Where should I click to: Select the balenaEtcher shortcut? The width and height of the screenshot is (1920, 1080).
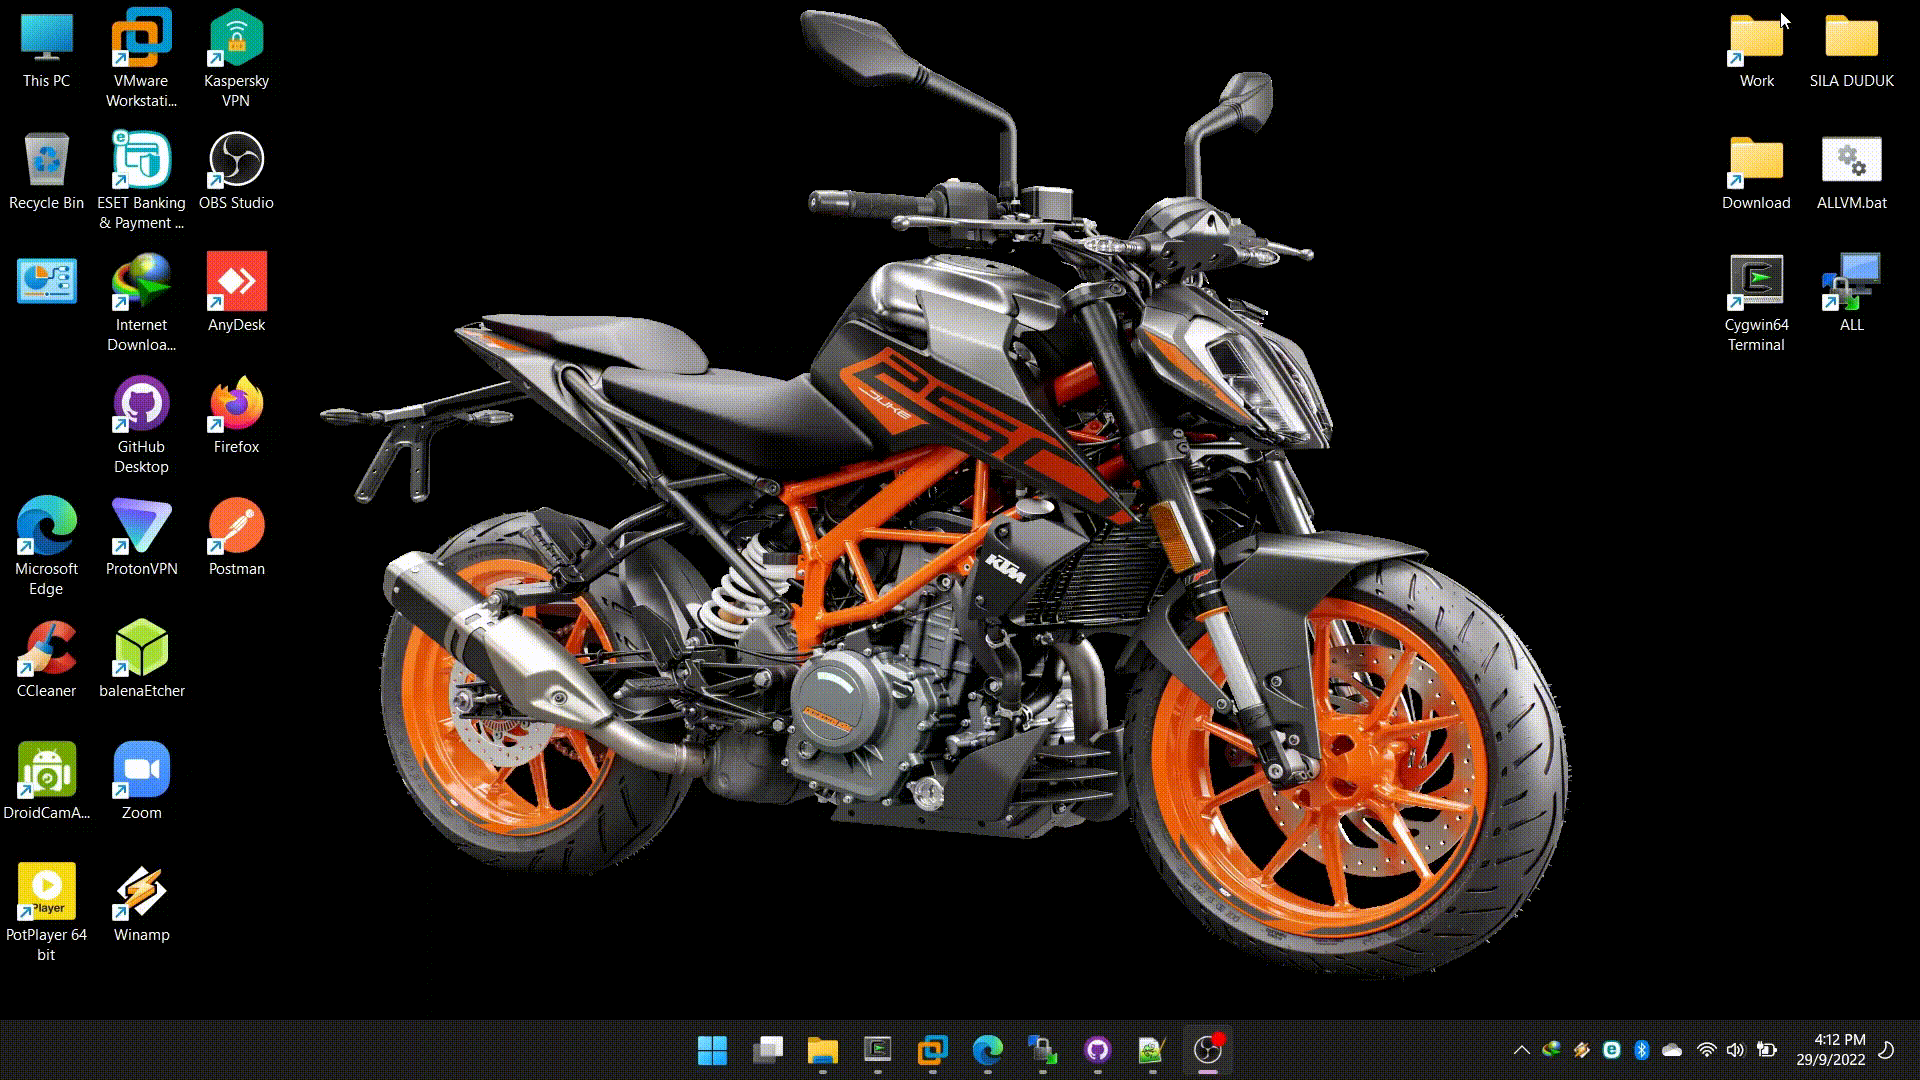pyautogui.click(x=141, y=649)
